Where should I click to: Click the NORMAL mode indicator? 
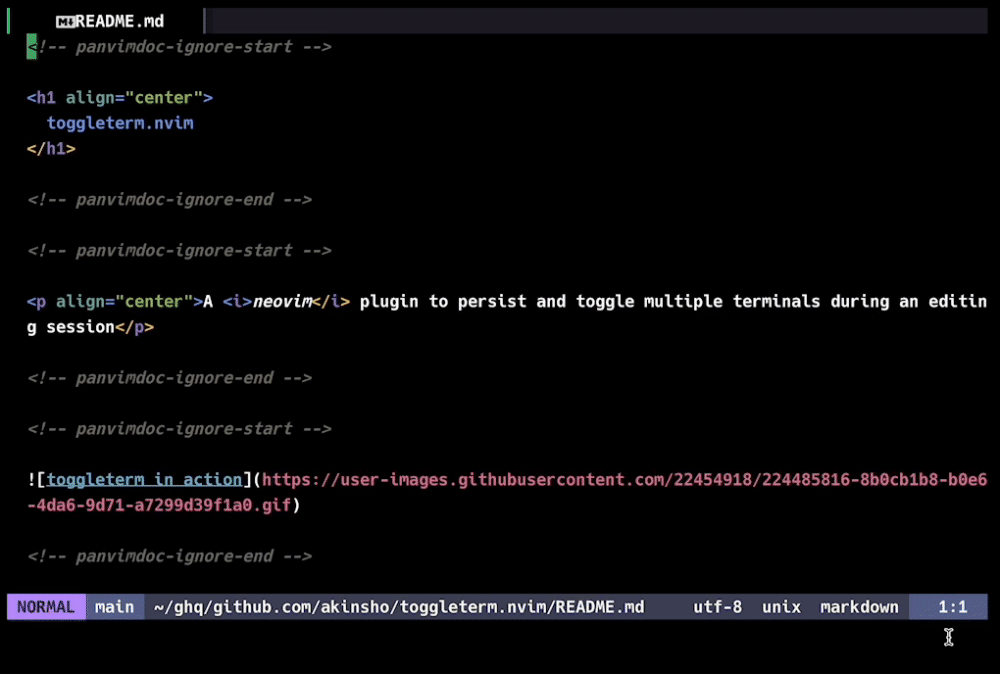click(x=46, y=606)
